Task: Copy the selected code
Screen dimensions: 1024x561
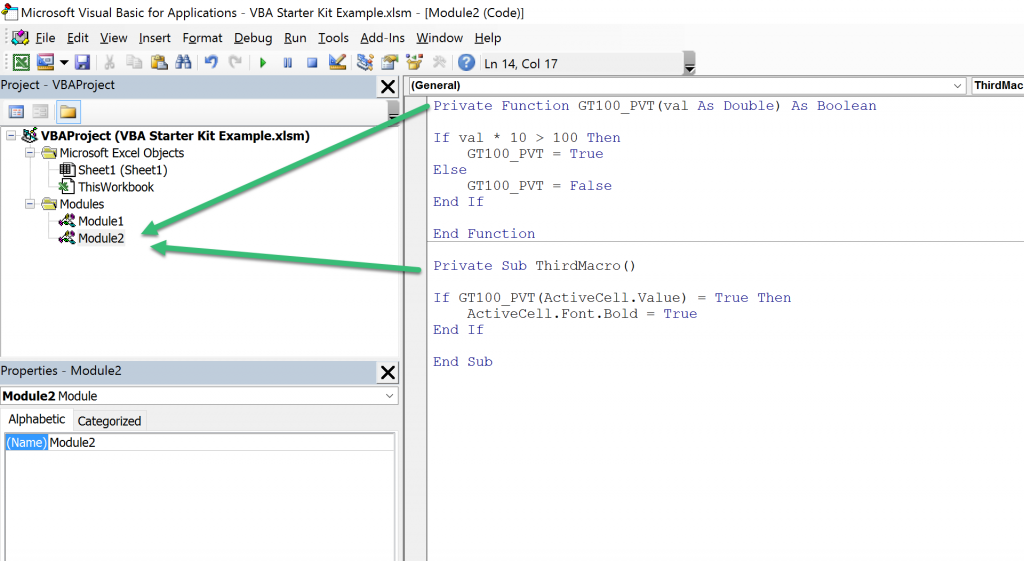Action: click(134, 63)
